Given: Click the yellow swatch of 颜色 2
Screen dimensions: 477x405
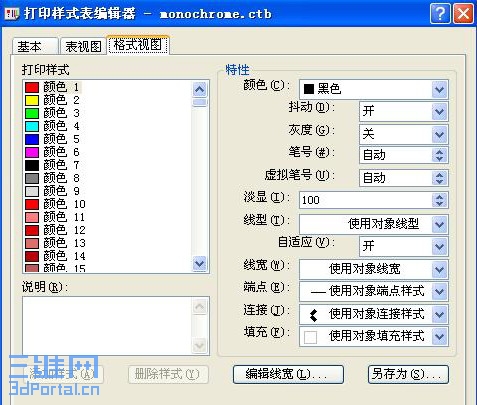Looking at the screenshot, I should coord(32,100).
